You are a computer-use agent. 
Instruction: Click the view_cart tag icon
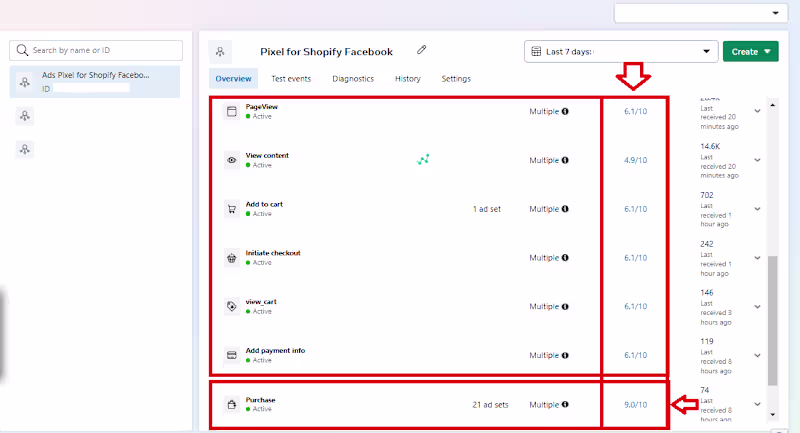pyautogui.click(x=231, y=306)
